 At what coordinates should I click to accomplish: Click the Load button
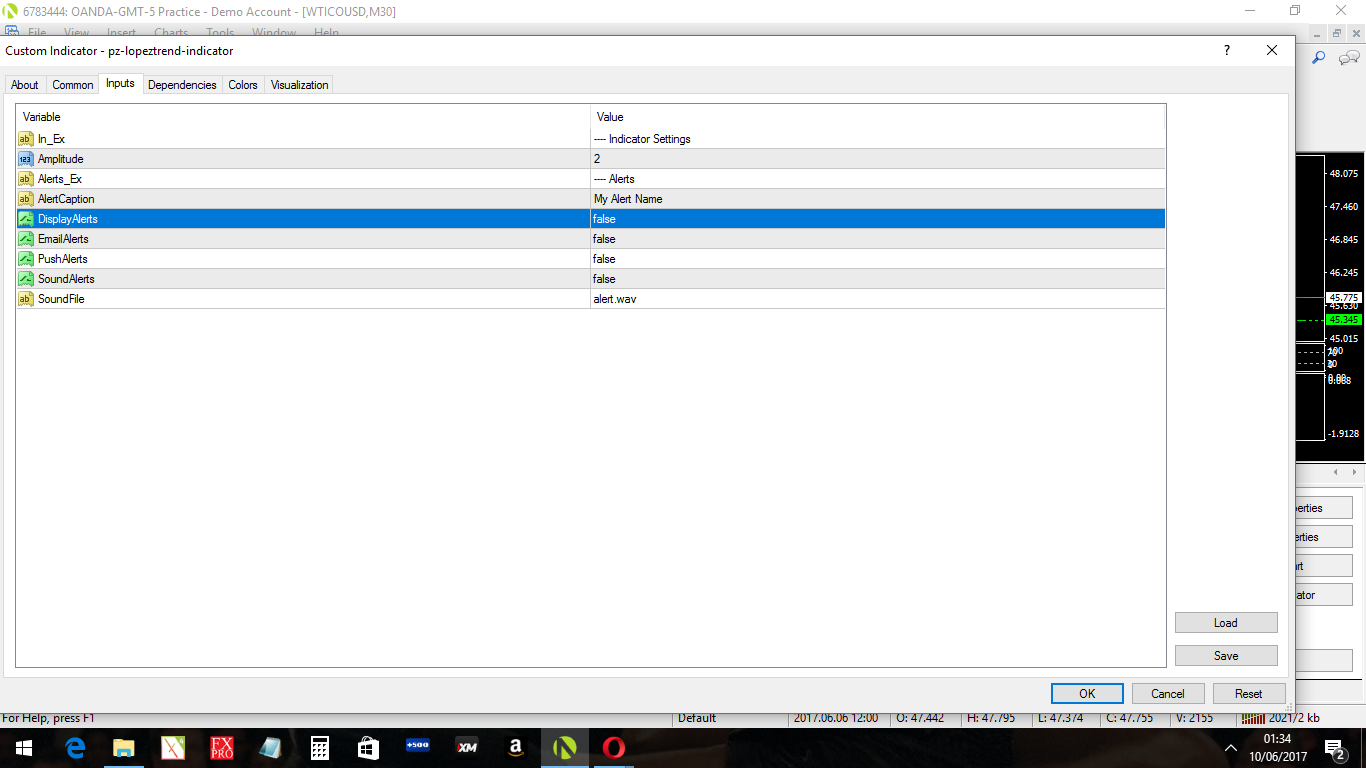(1226, 623)
